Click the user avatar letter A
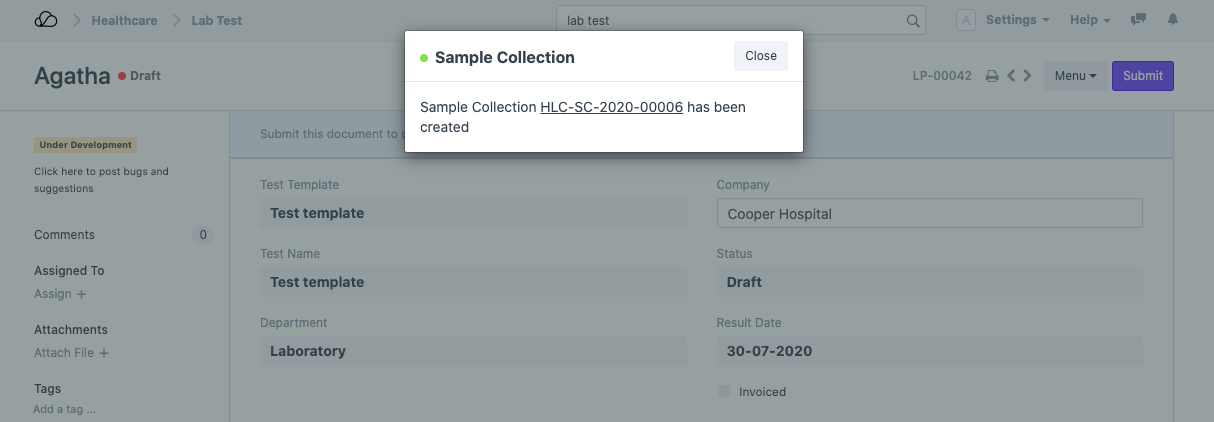This screenshot has width=1214, height=422. tap(966, 20)
